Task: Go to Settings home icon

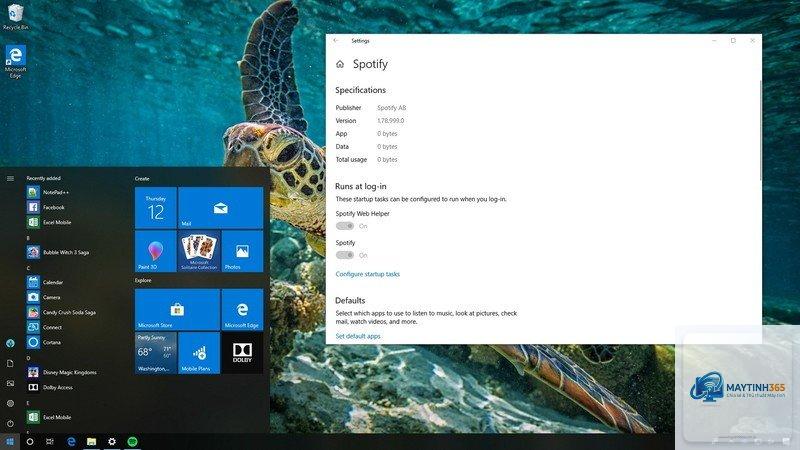Action: 340,64
